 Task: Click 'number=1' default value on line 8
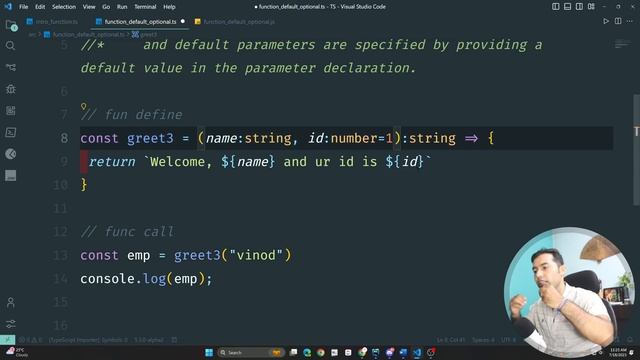[x=362, y=138]
